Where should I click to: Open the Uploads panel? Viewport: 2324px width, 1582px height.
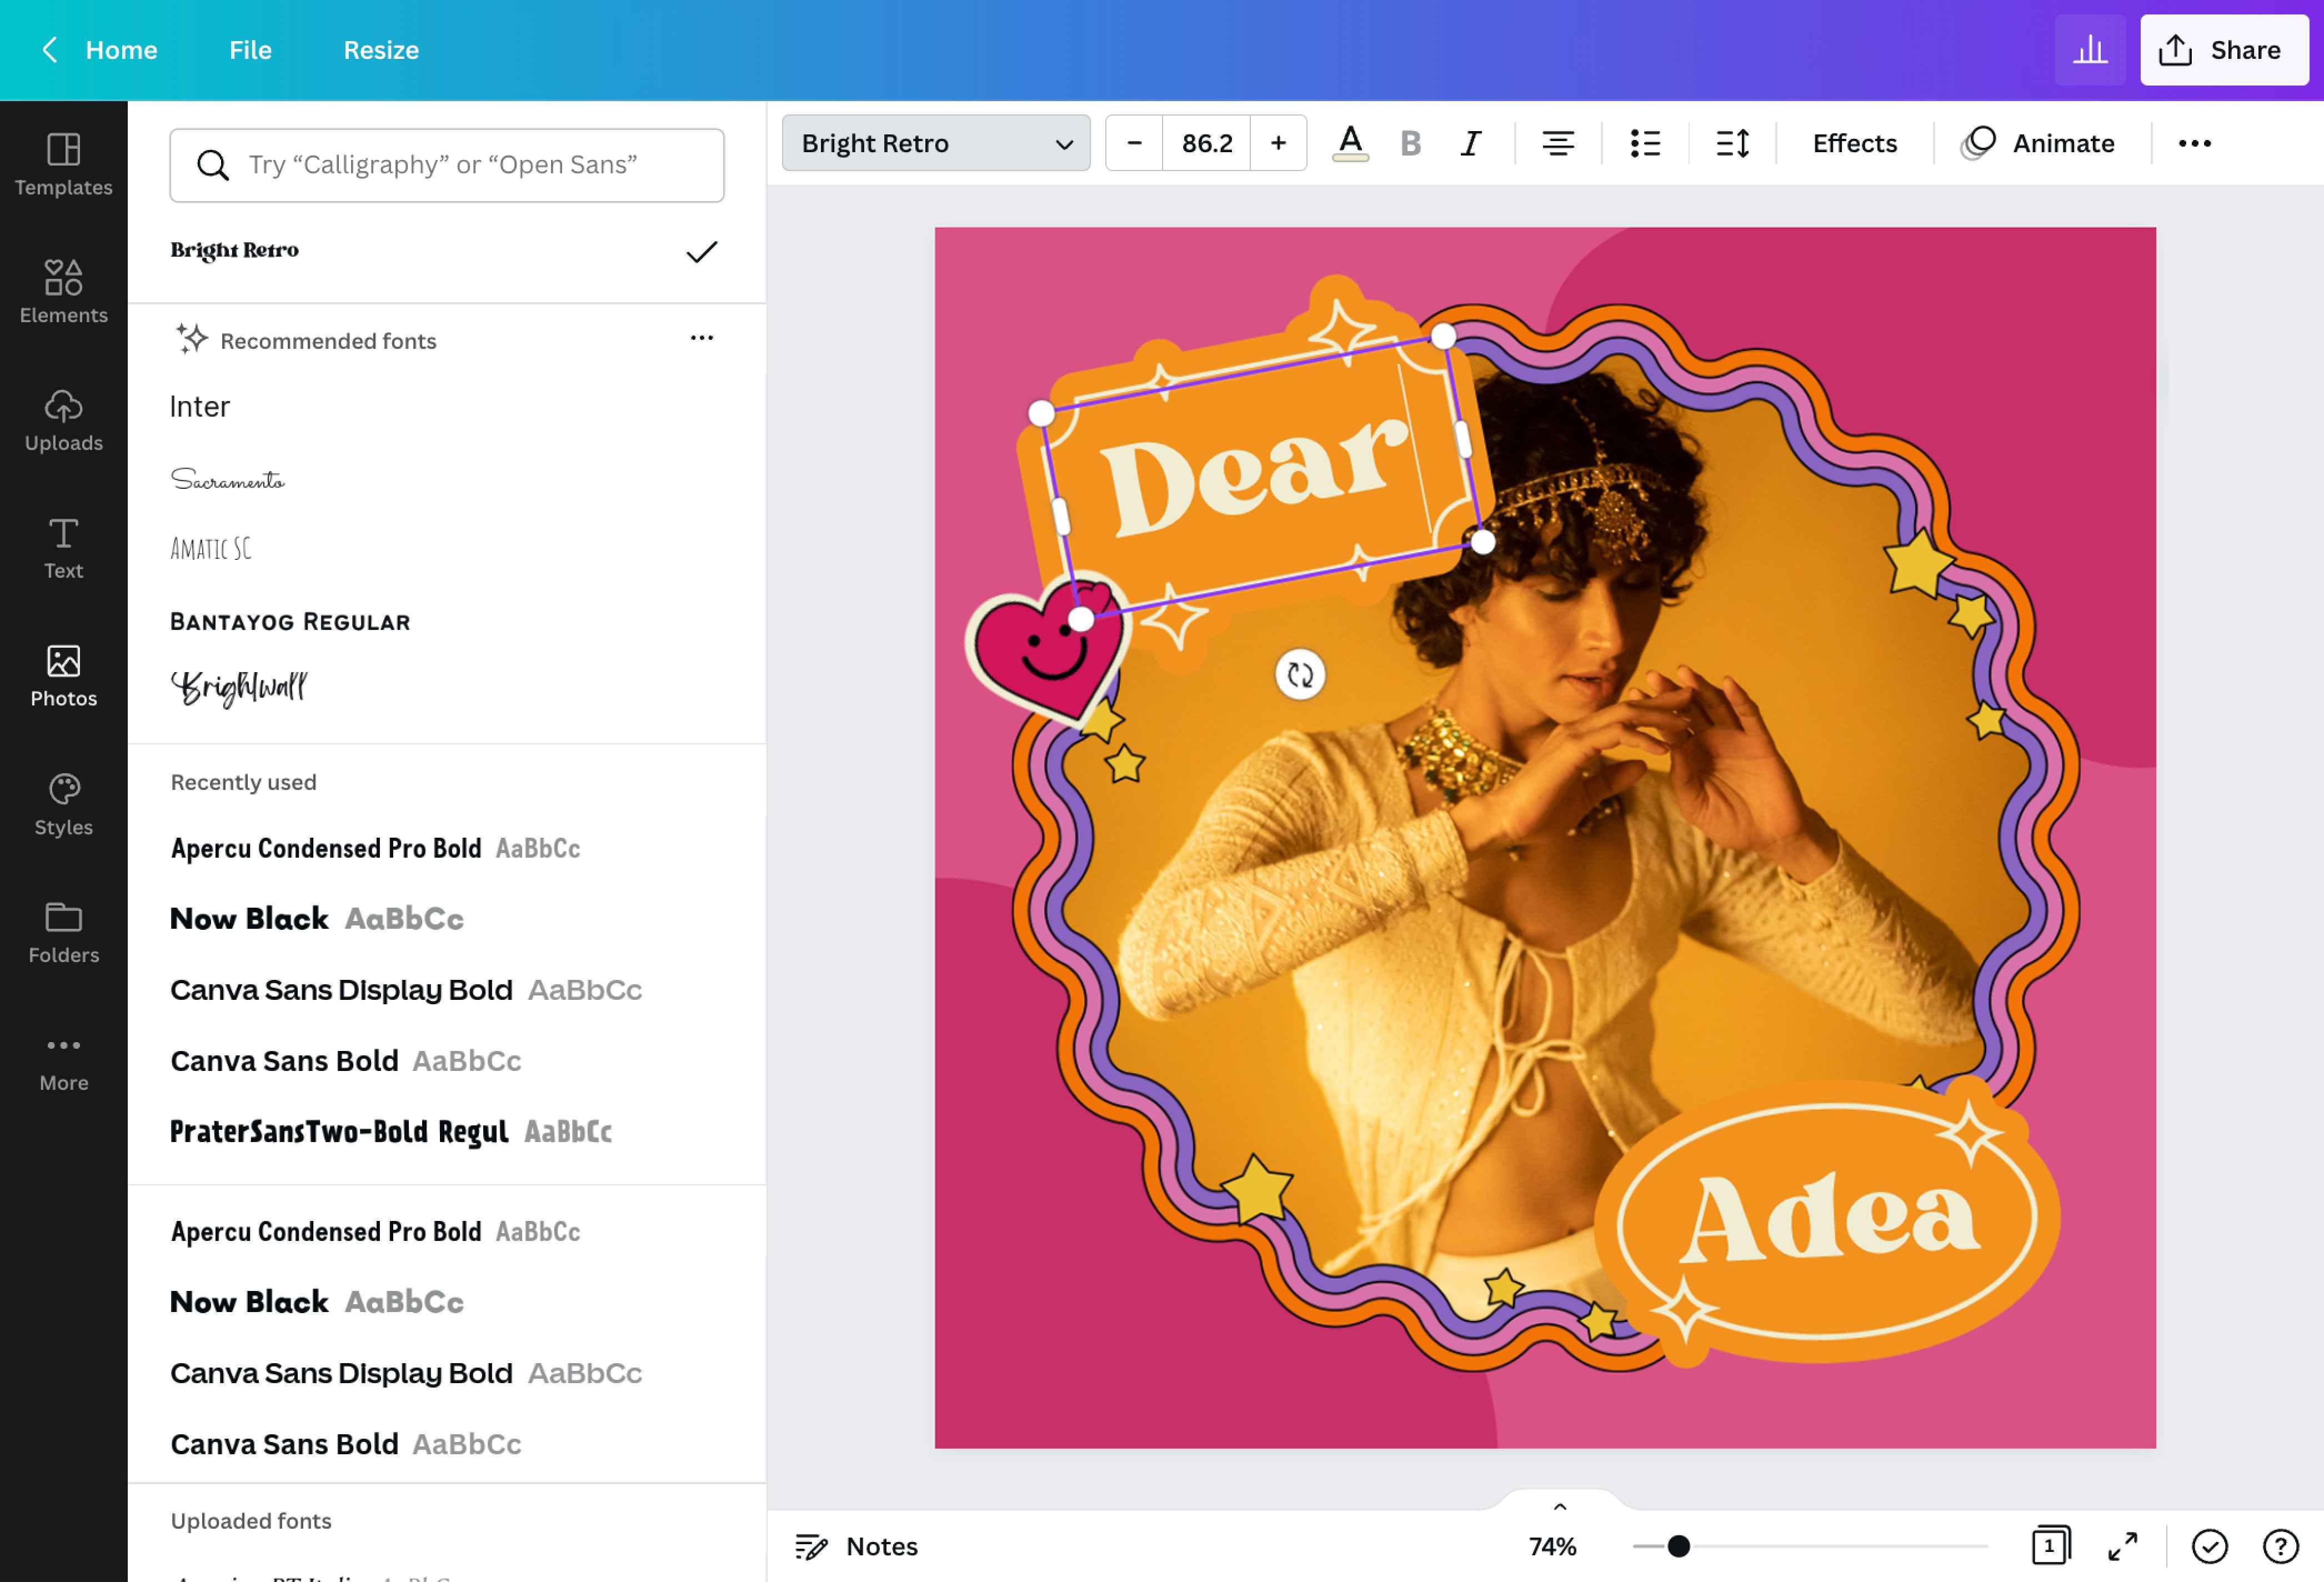63,419
